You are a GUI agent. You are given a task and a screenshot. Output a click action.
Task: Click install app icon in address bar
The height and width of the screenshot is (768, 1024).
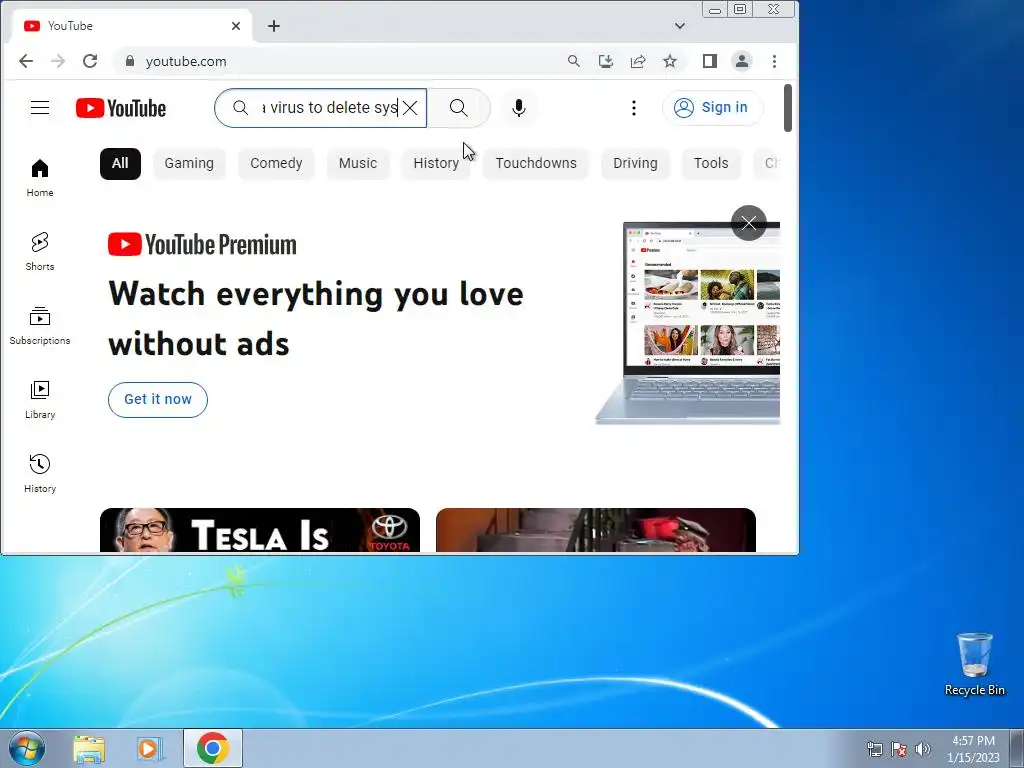coord(606,61)
